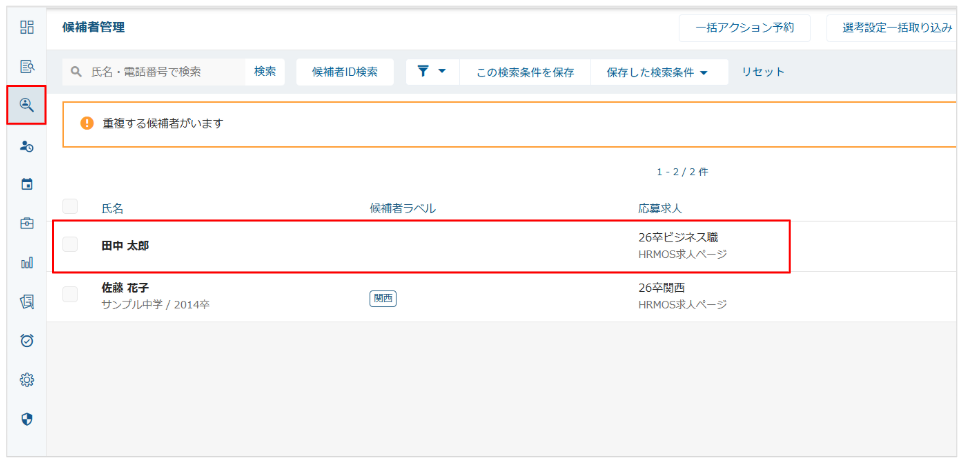This screenshot has width=964, height=463.
Task: Open the 保存した検索条件 dropdown
Action: (x=657, y=72)
